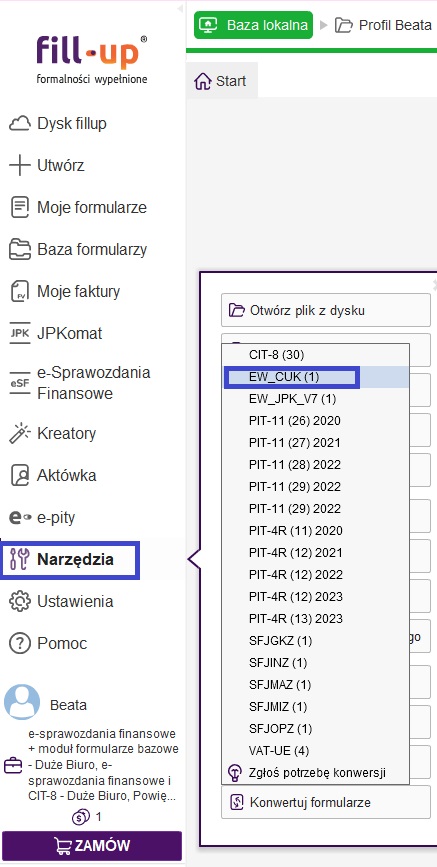Open Dysk fillup cloud icon
This screenshot has height=867, width=437.
click(x=20, y=124)
